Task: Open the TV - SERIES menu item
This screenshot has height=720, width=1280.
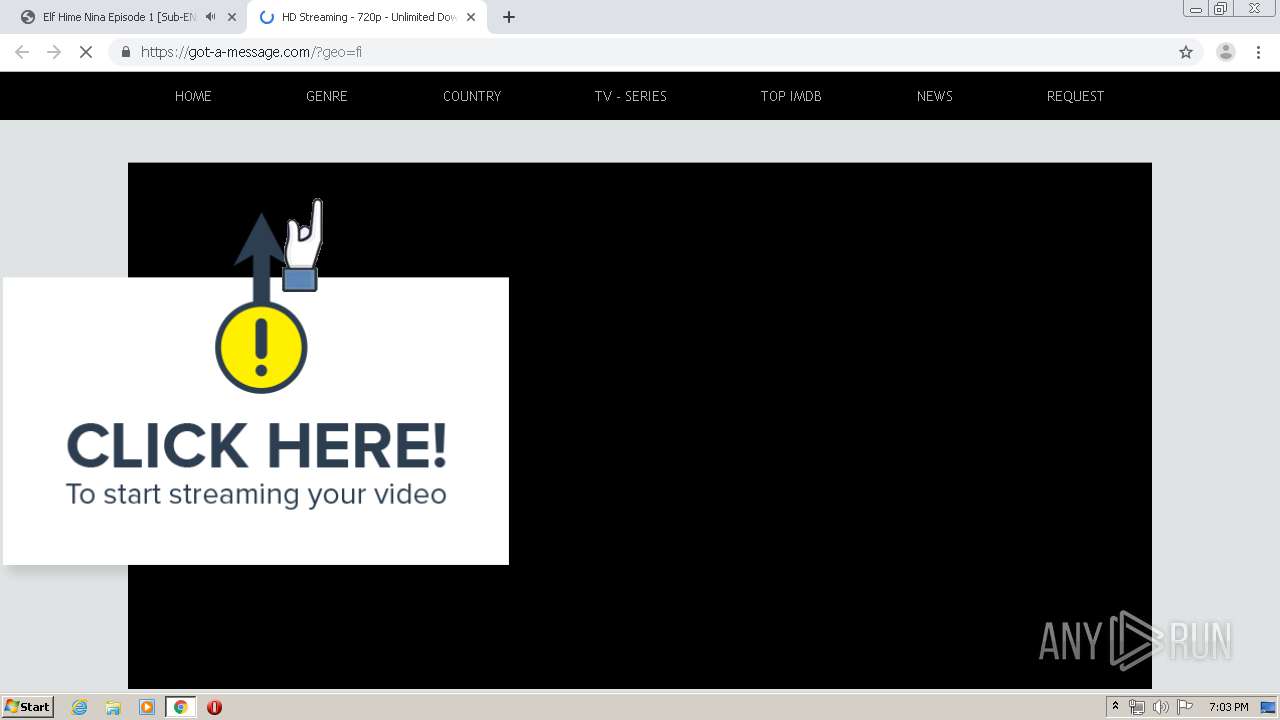Action: pos(630,96)
